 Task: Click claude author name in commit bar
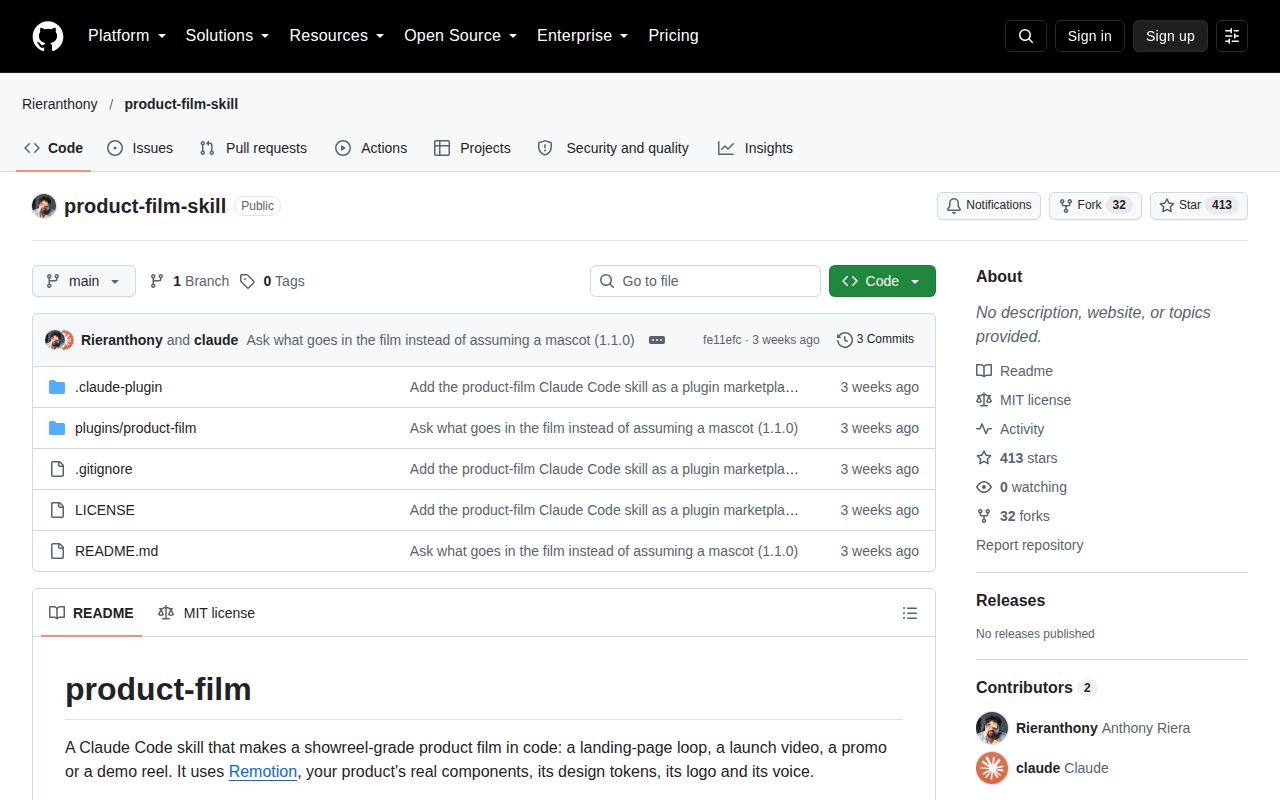pyautogui.click(x=216, y=340)
